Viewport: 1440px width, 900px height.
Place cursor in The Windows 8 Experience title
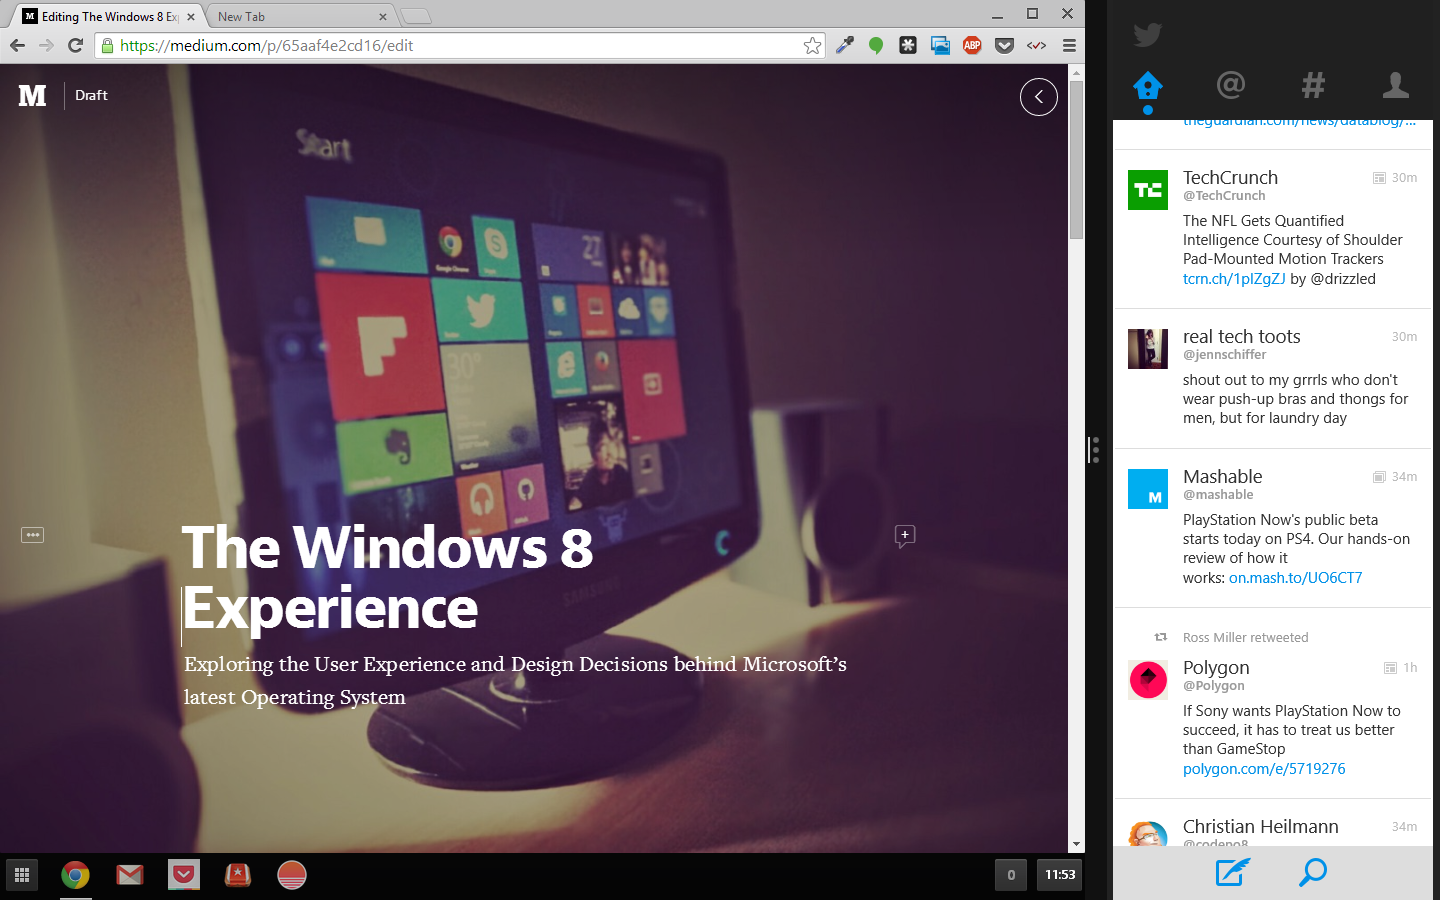[388, 577]
